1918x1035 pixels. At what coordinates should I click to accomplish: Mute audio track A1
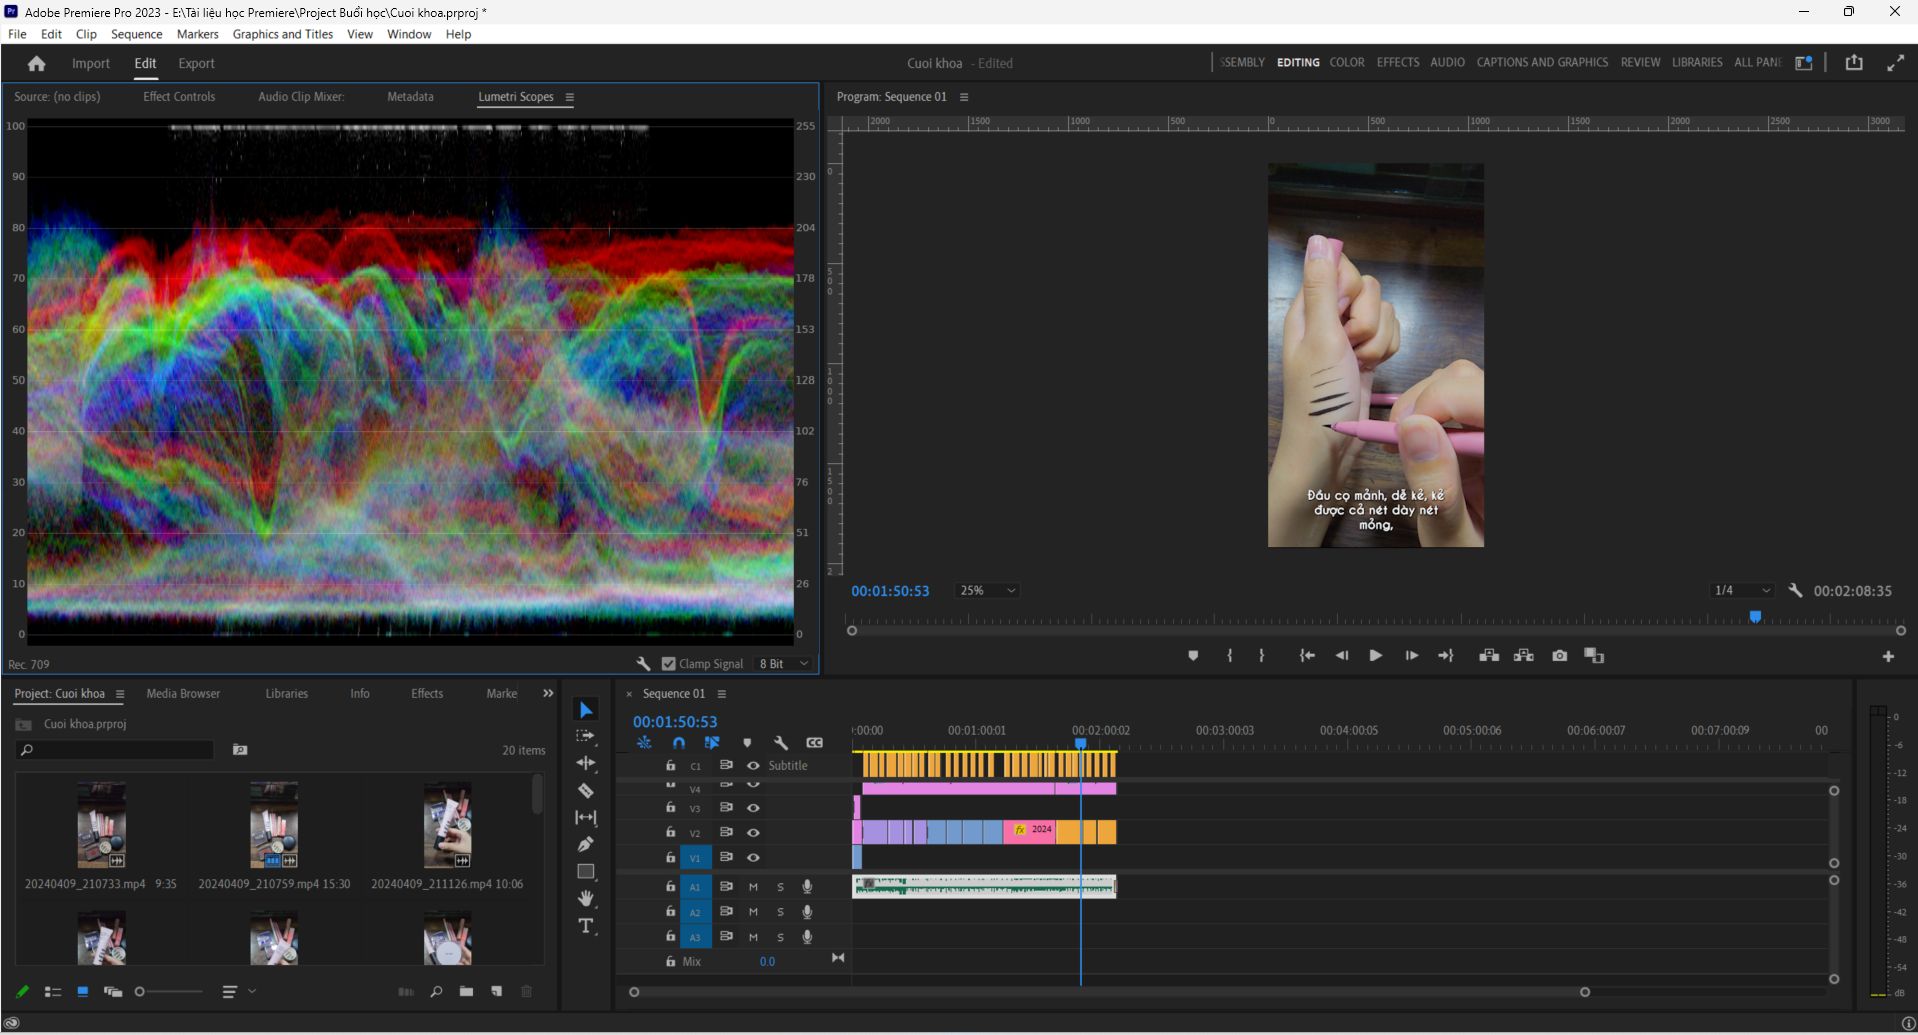[753, 887]
